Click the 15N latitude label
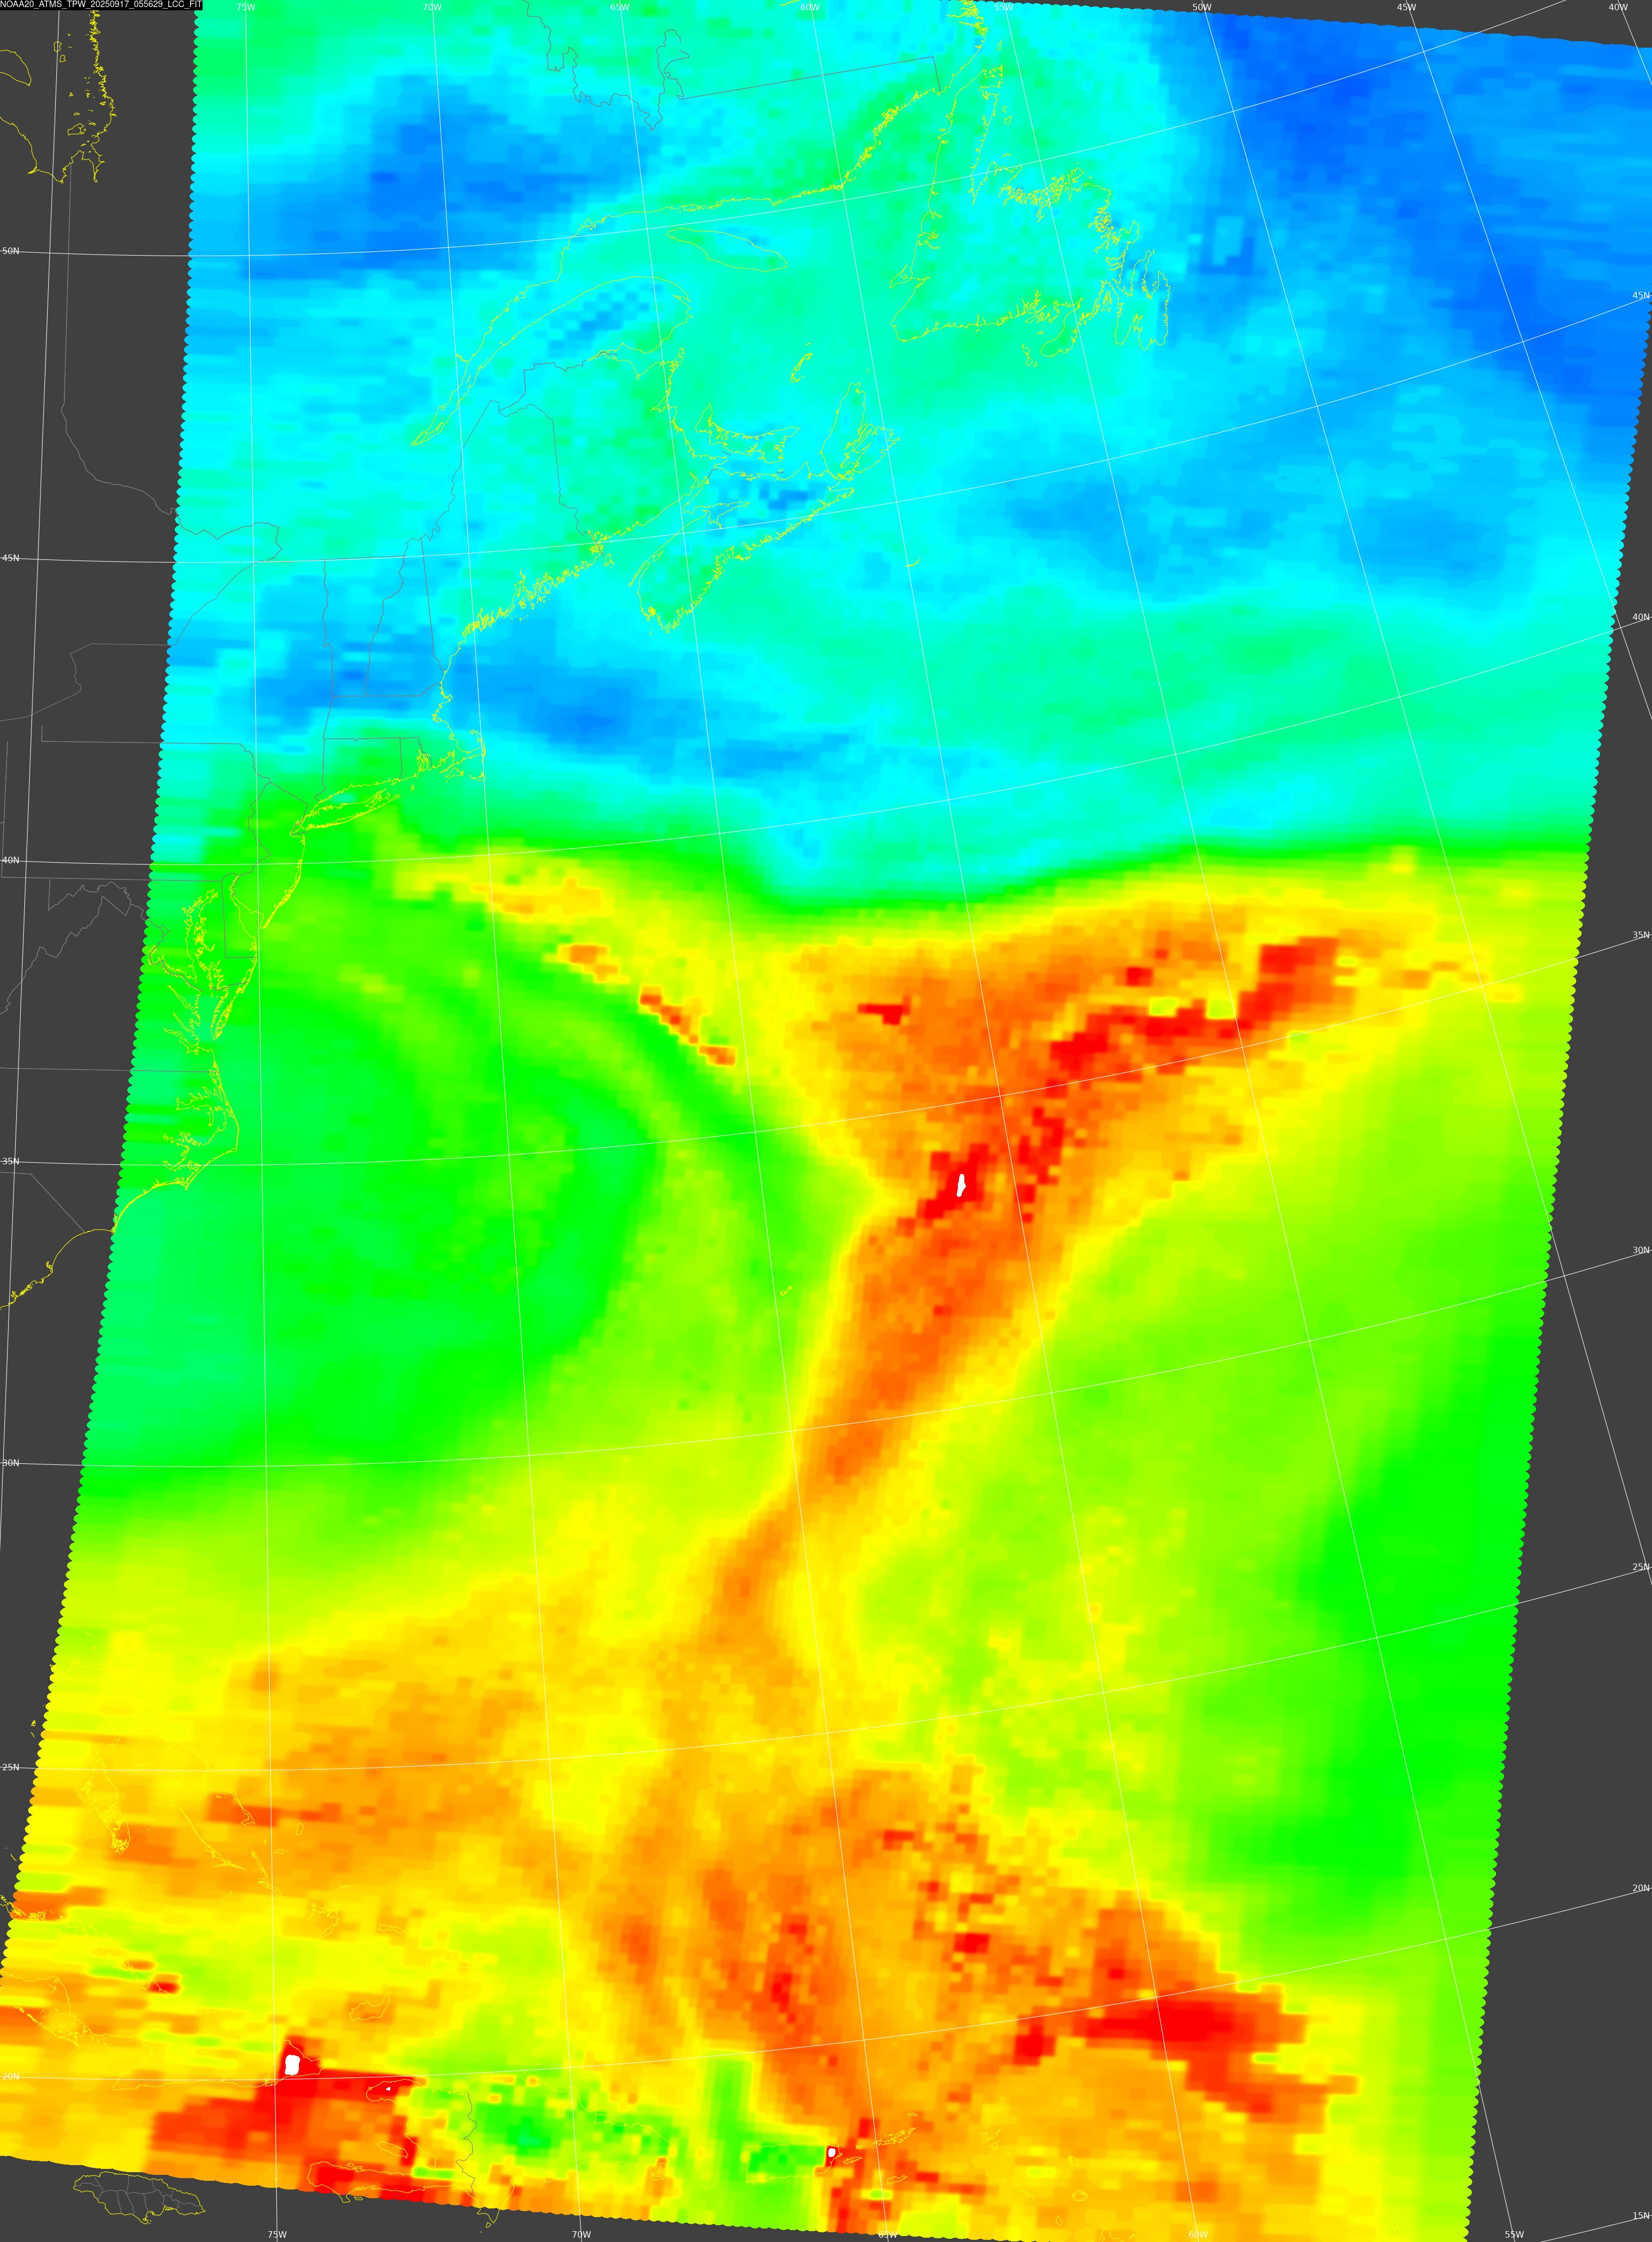Screen dimensions: 1652x2242 pos(1641,2215)
